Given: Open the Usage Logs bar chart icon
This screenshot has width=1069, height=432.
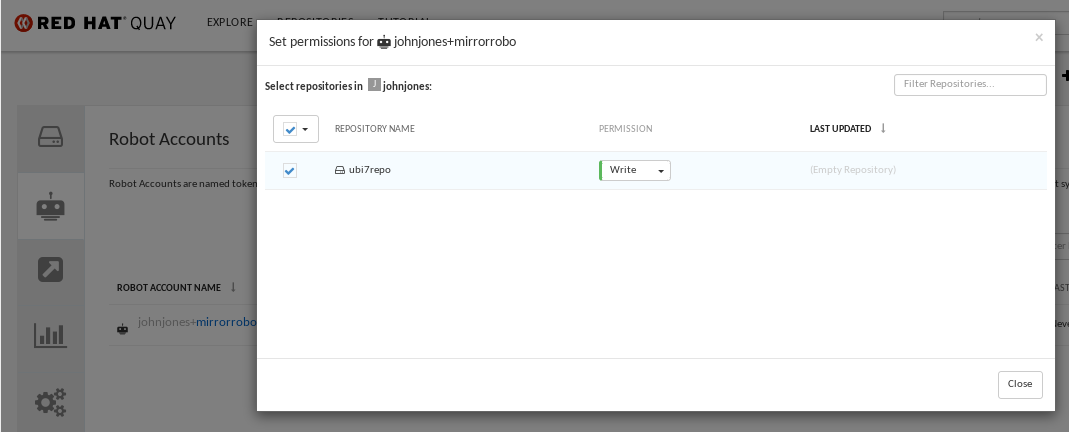Looking at the screenshot, I should [x=51, y=335].
